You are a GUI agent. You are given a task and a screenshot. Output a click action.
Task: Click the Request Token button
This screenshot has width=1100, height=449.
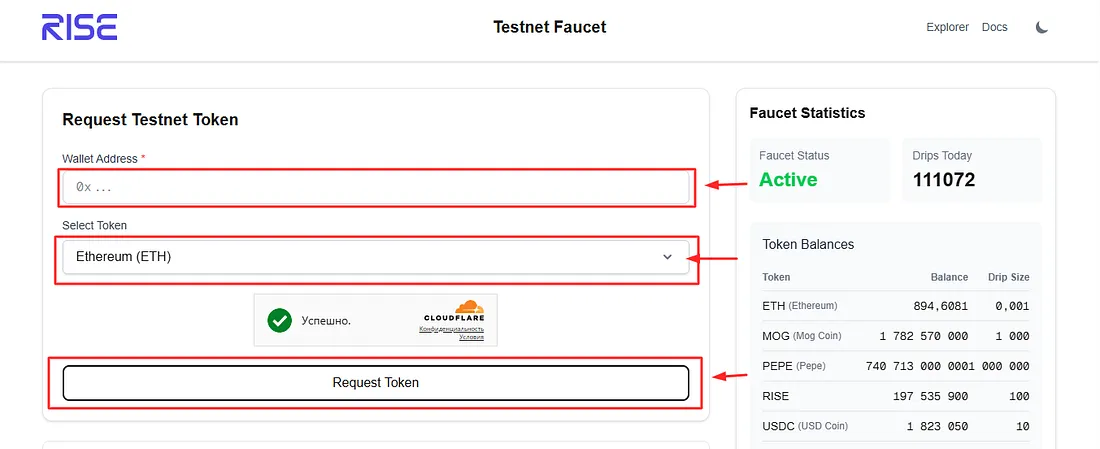pyautogui.click(x=376, y=382)
